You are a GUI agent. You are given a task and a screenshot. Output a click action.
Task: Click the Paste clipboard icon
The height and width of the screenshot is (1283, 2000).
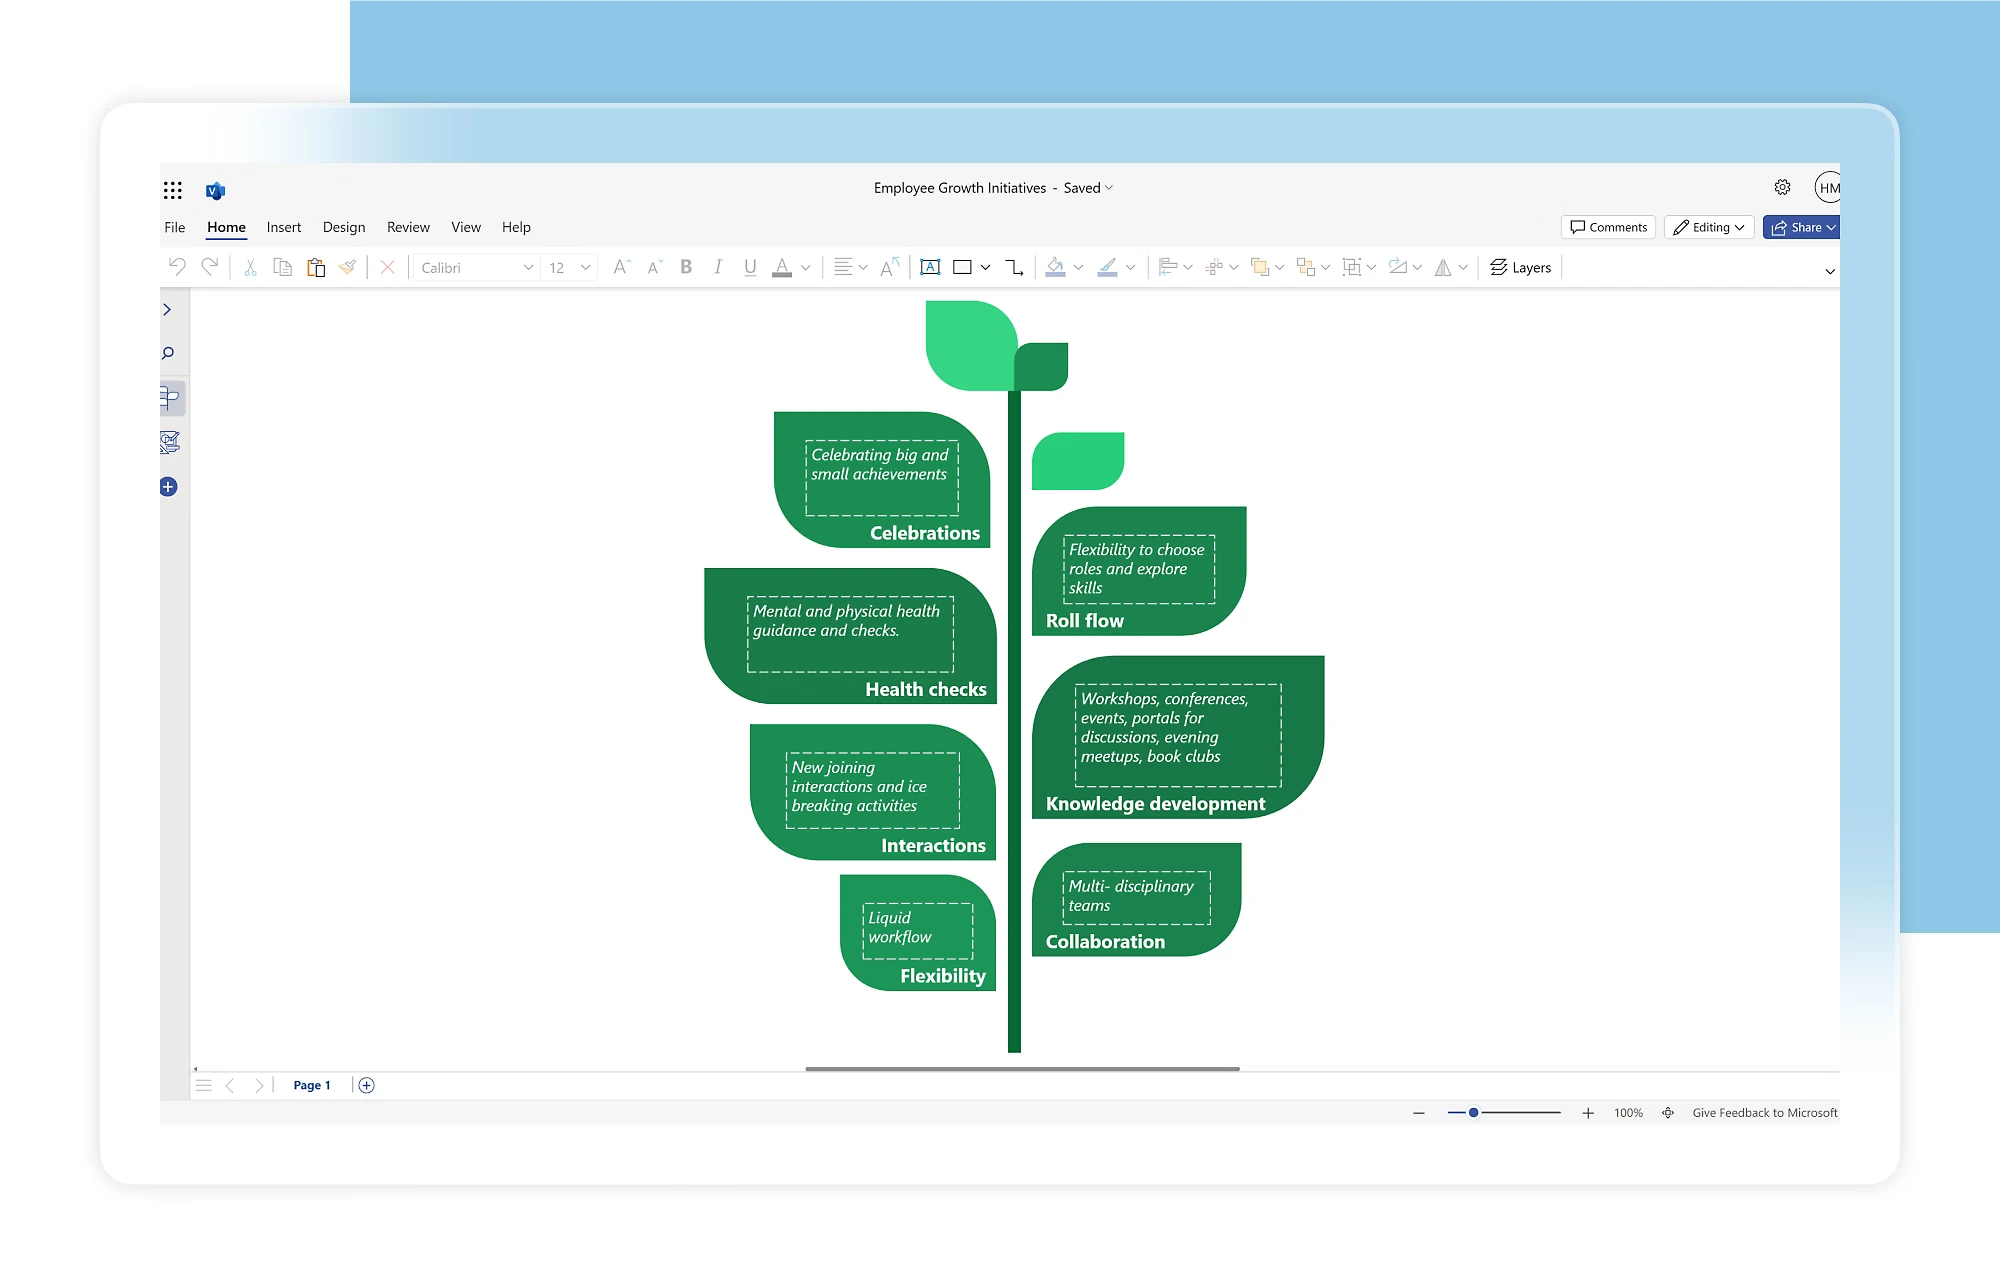coord(316,267)
